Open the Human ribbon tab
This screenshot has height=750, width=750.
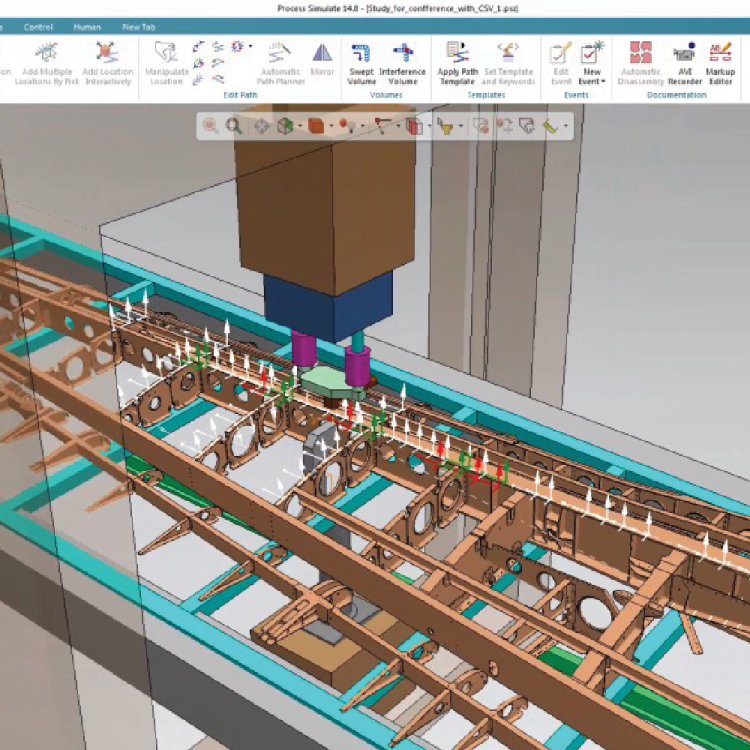(87, 27)
